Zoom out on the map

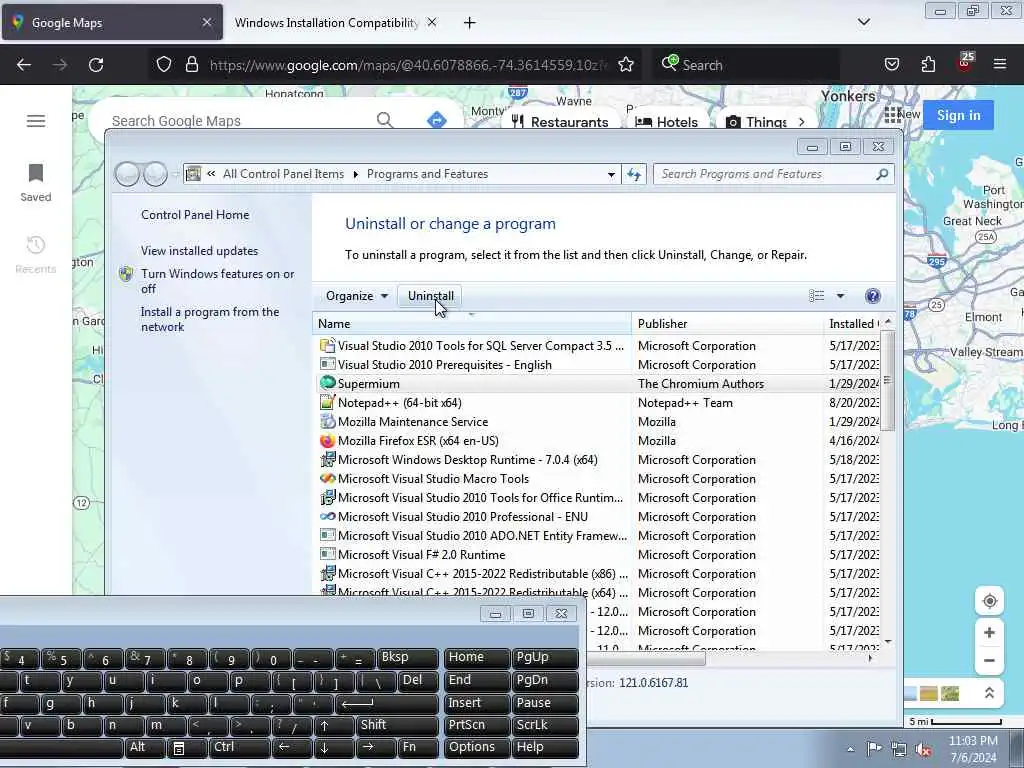pos(989,660)
